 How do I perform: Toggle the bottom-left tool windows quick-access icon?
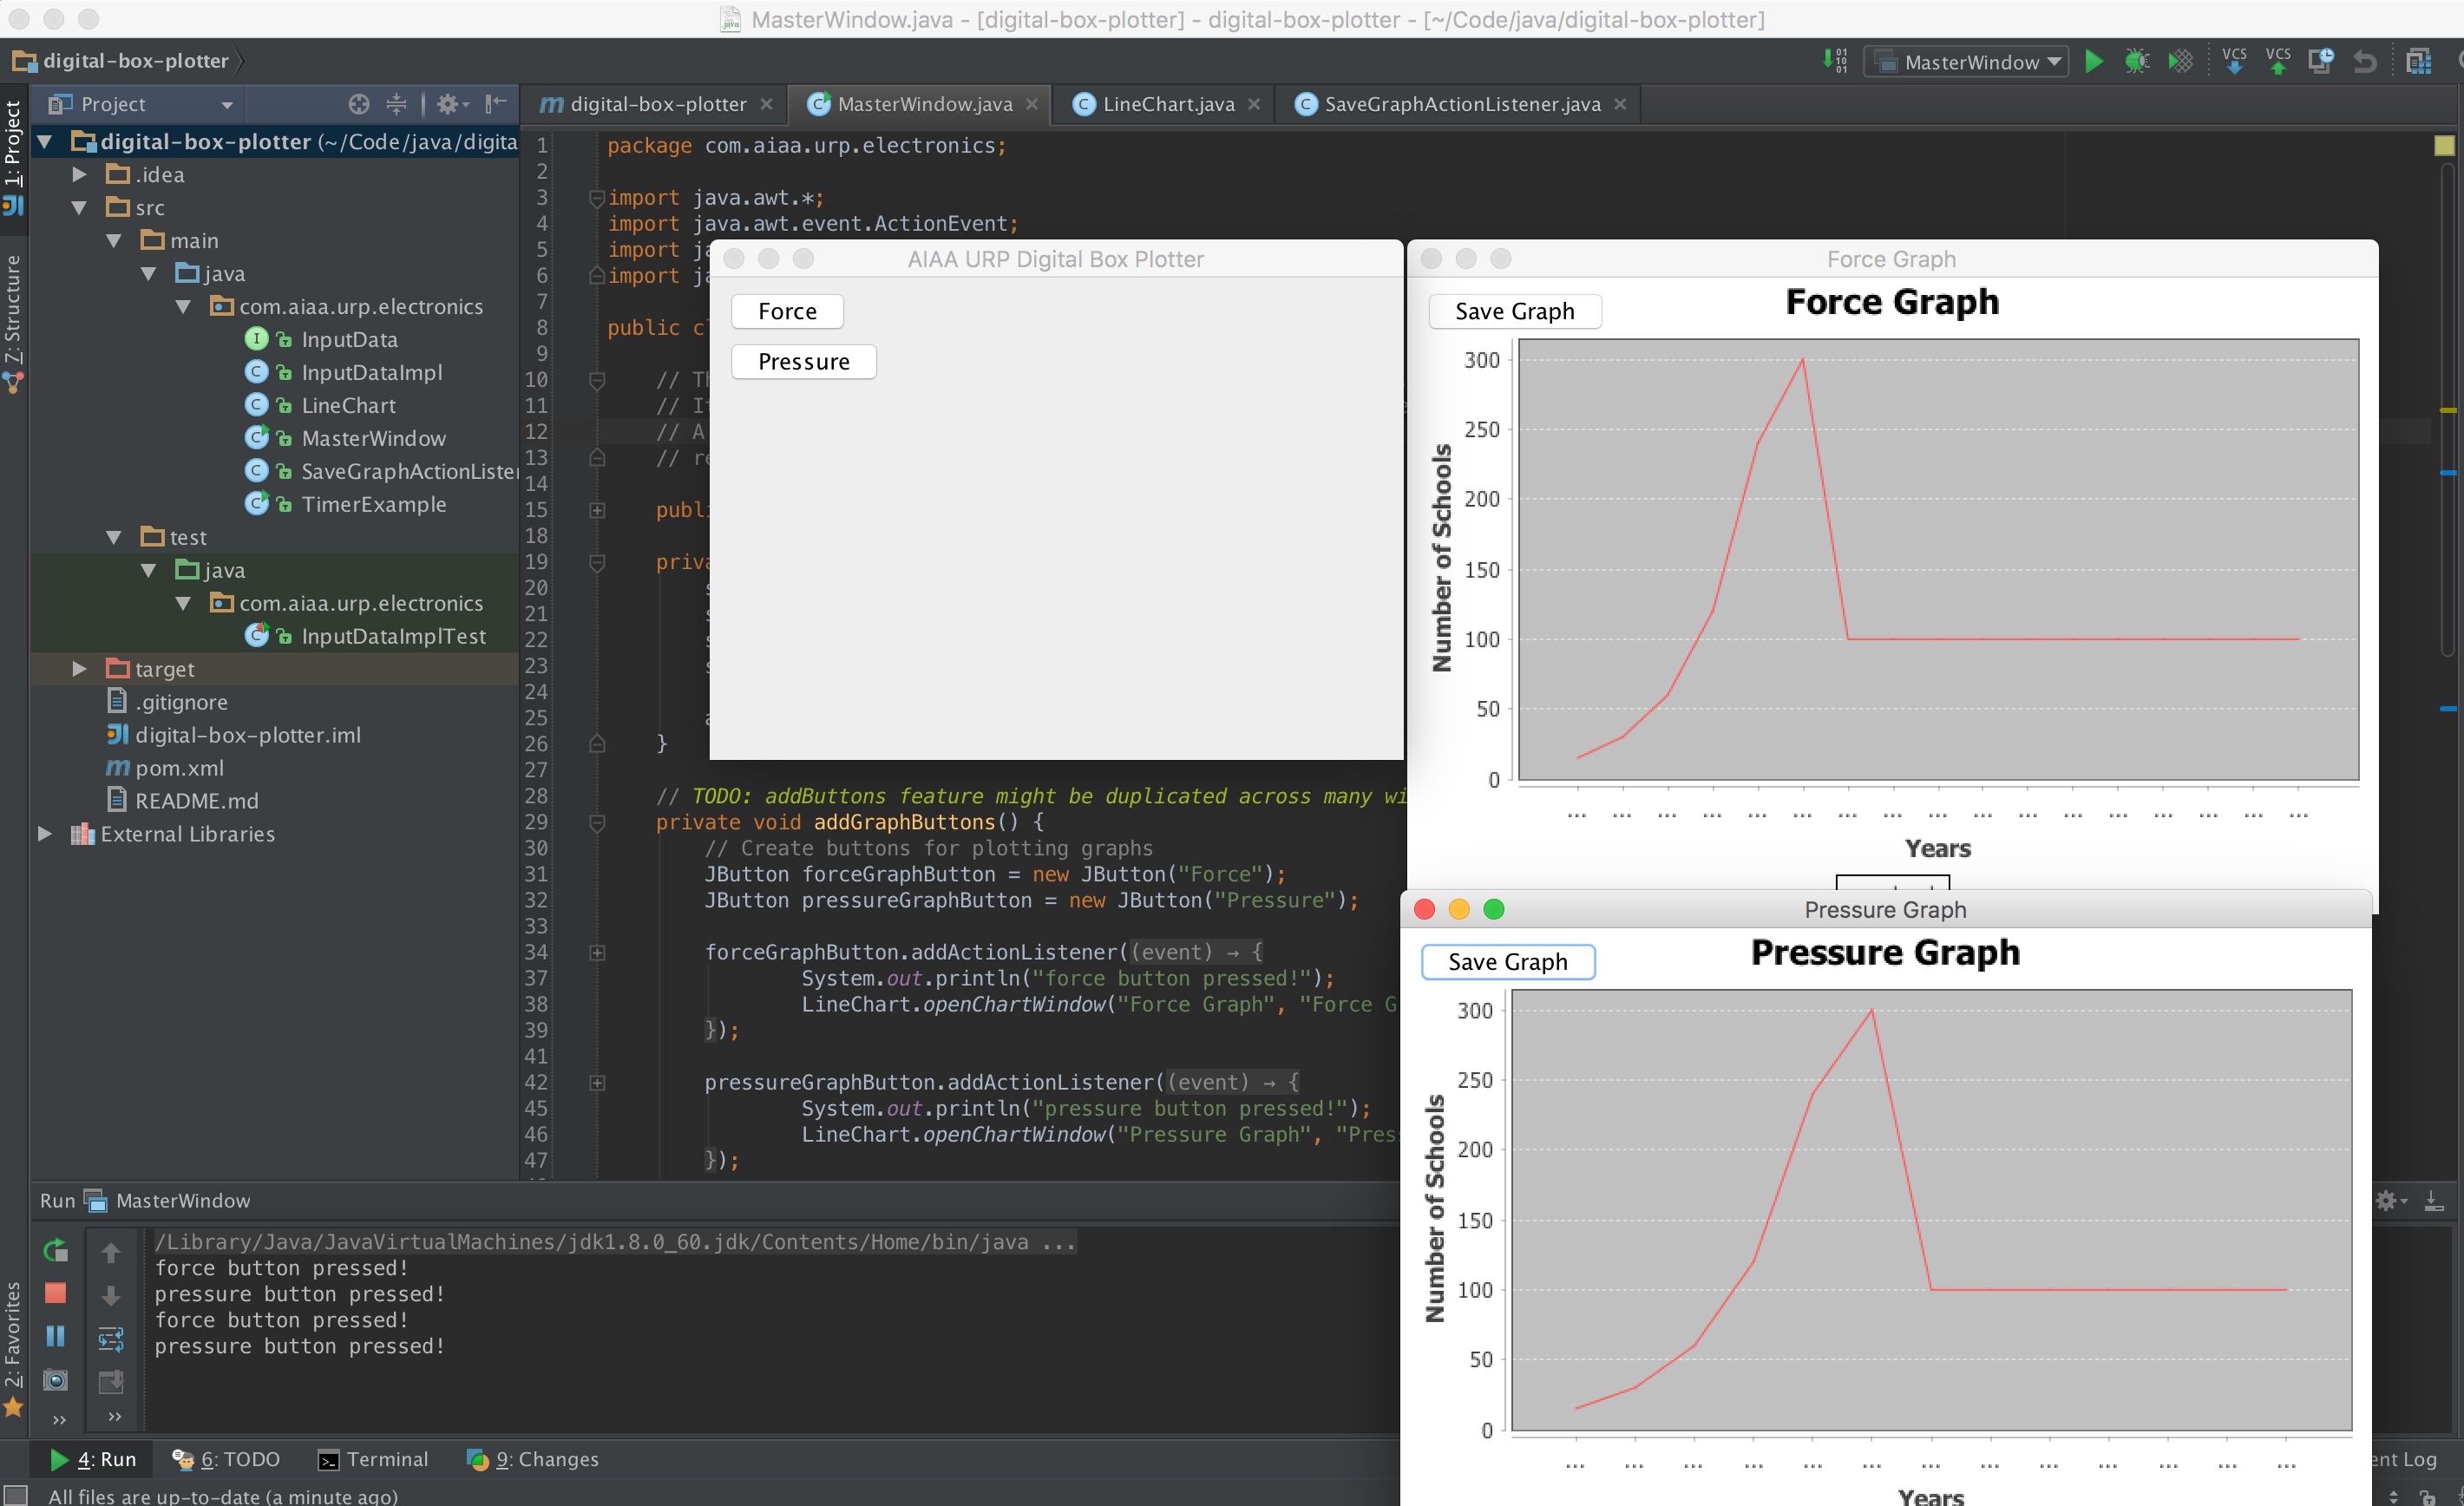pos(15,1496)
